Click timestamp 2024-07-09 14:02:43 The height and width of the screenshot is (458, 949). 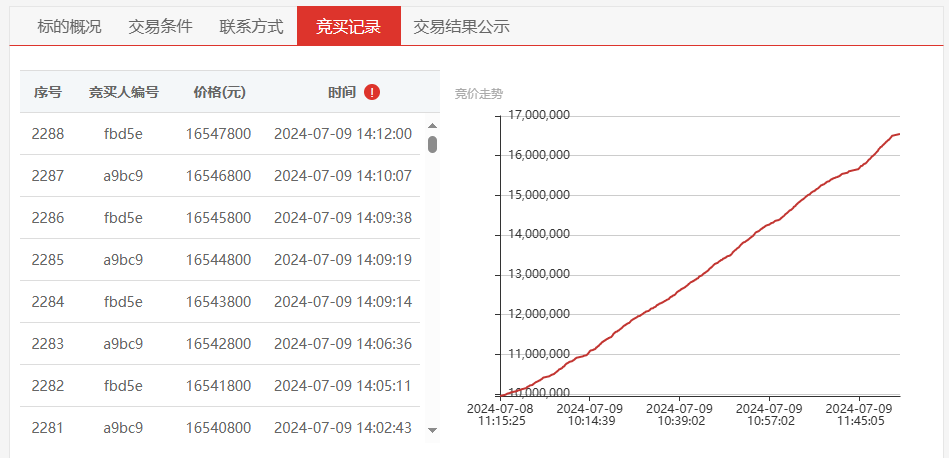343,428
